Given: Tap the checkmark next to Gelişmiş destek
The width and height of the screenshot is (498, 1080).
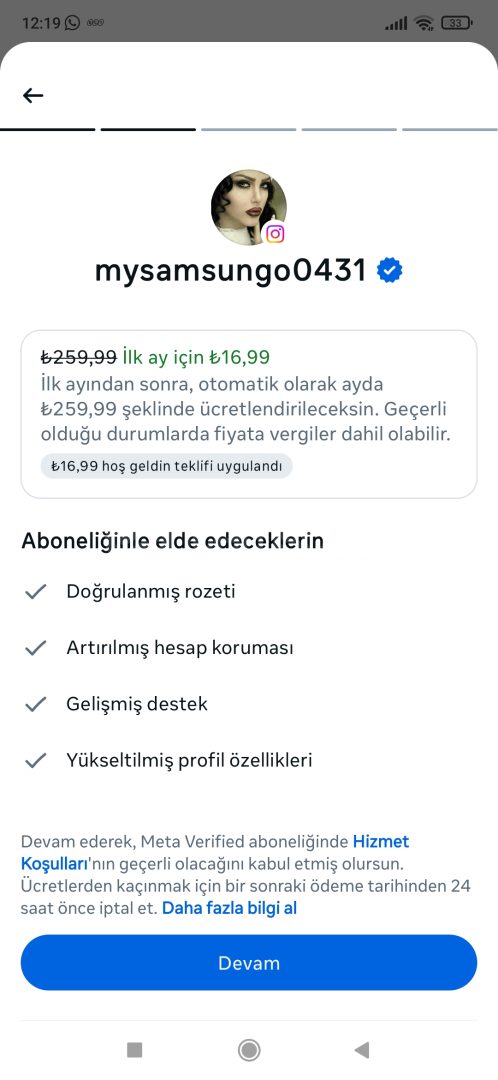Looking at the screenshot, I should pyautogui.click(x=35, y=704).
